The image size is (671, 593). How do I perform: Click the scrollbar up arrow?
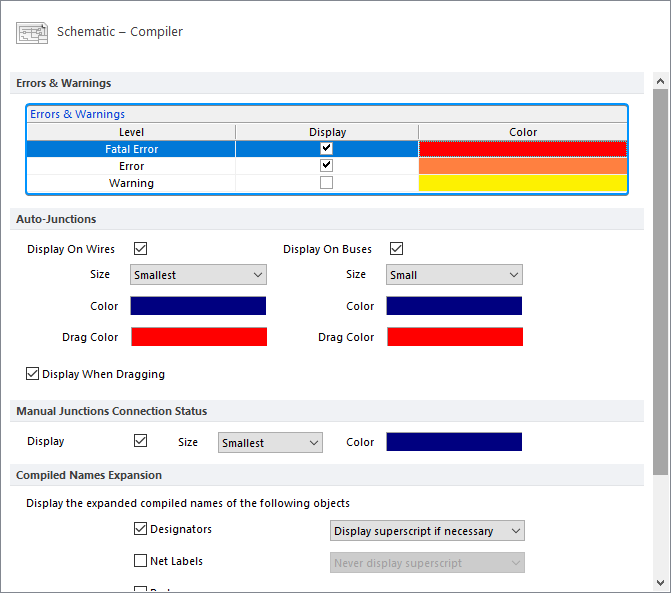coord(660,81)
